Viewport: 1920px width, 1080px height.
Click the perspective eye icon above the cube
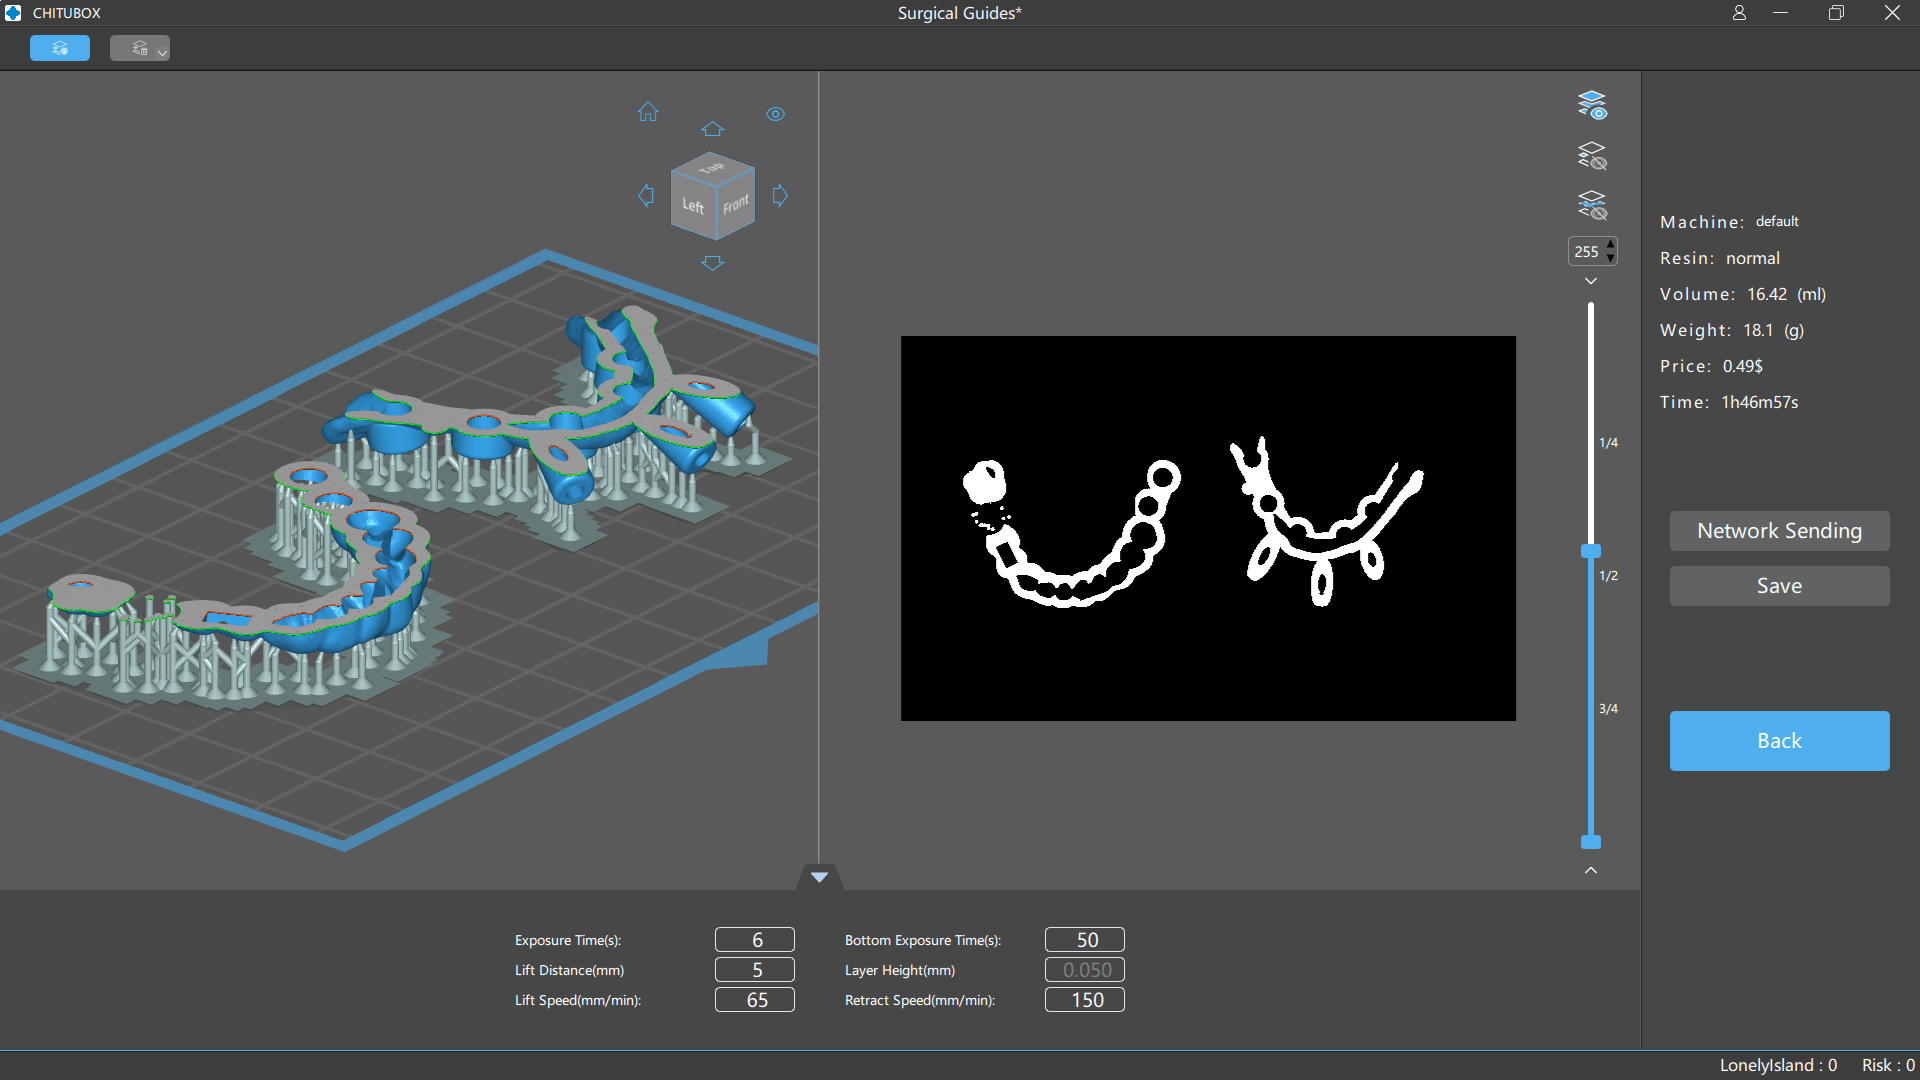coord(776,114)
